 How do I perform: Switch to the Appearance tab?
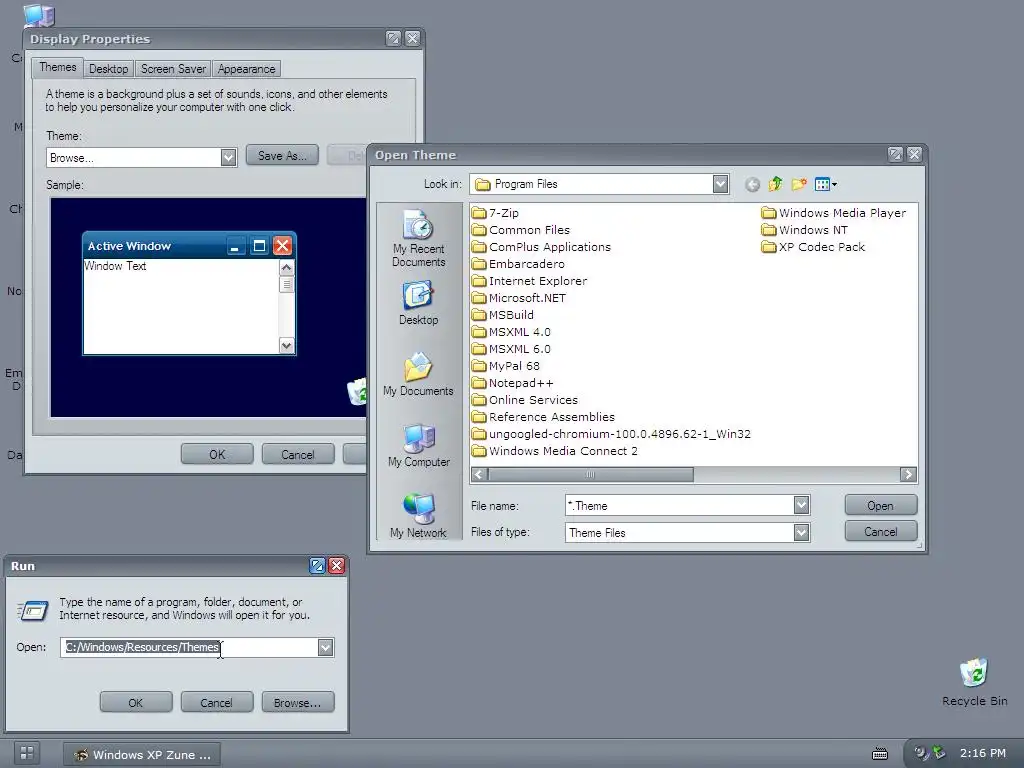(246, 69)
